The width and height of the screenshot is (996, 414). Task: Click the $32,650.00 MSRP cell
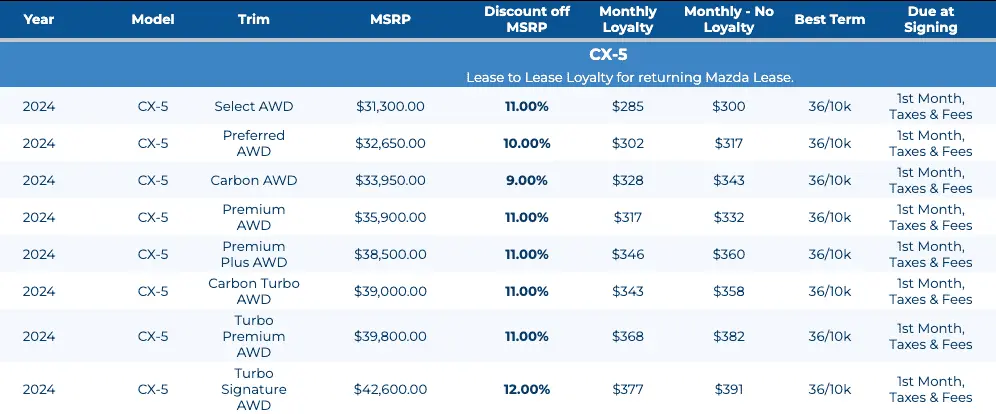[390, 143]
